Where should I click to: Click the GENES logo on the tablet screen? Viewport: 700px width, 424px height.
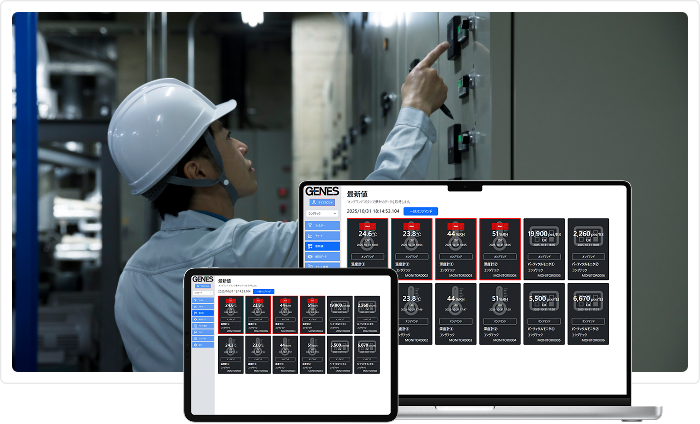tap(203, 279)
